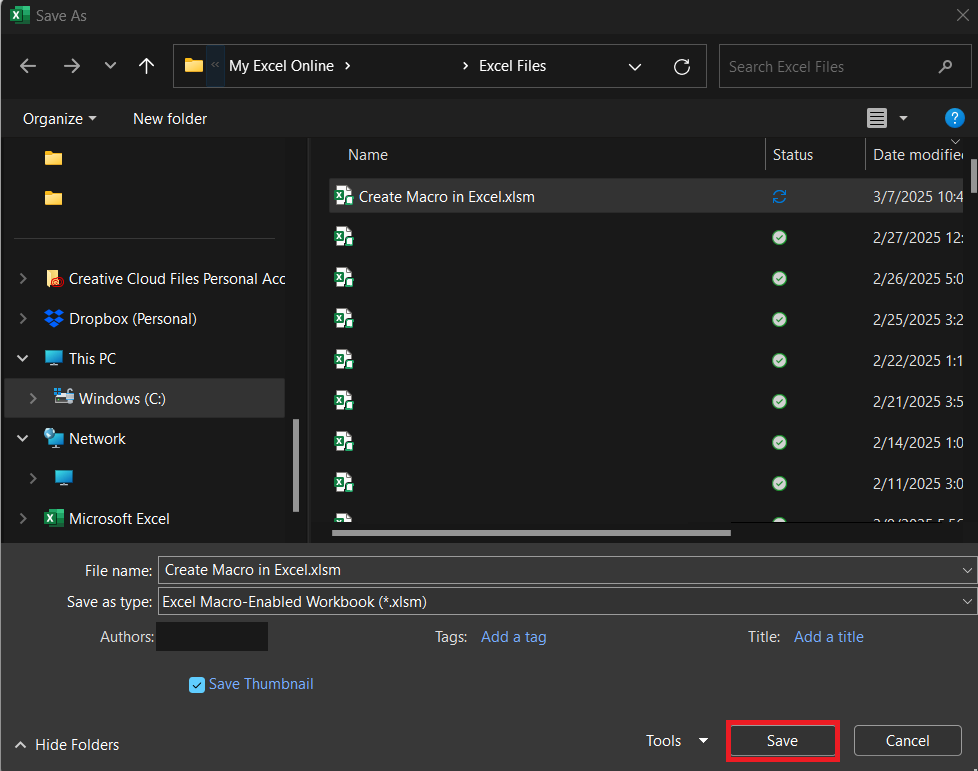
Task: Open the Organize menu
Action: point(59,119)
